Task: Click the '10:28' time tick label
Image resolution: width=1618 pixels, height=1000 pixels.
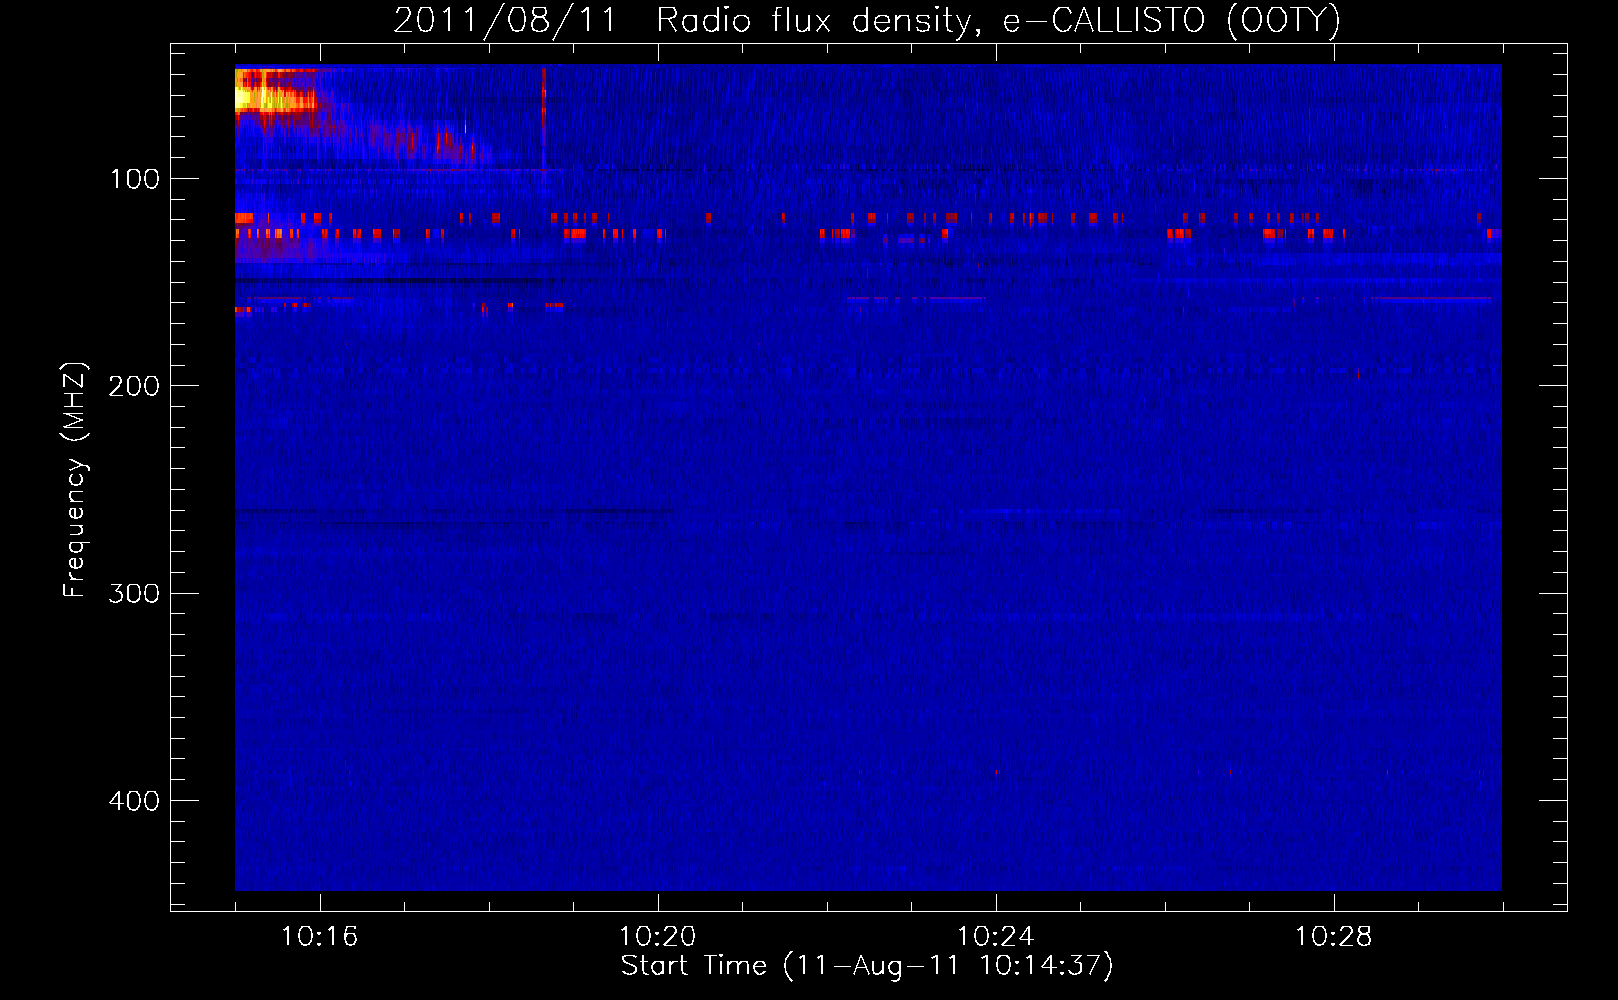Action: [x=1333, y=937]
